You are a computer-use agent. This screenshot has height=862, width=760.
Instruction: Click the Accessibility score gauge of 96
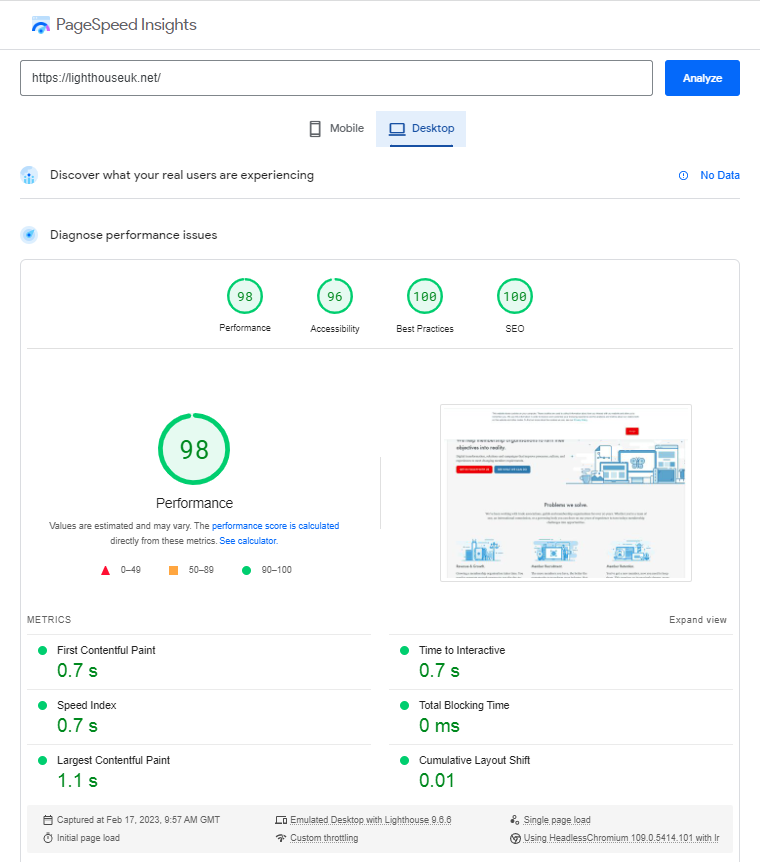335,296
